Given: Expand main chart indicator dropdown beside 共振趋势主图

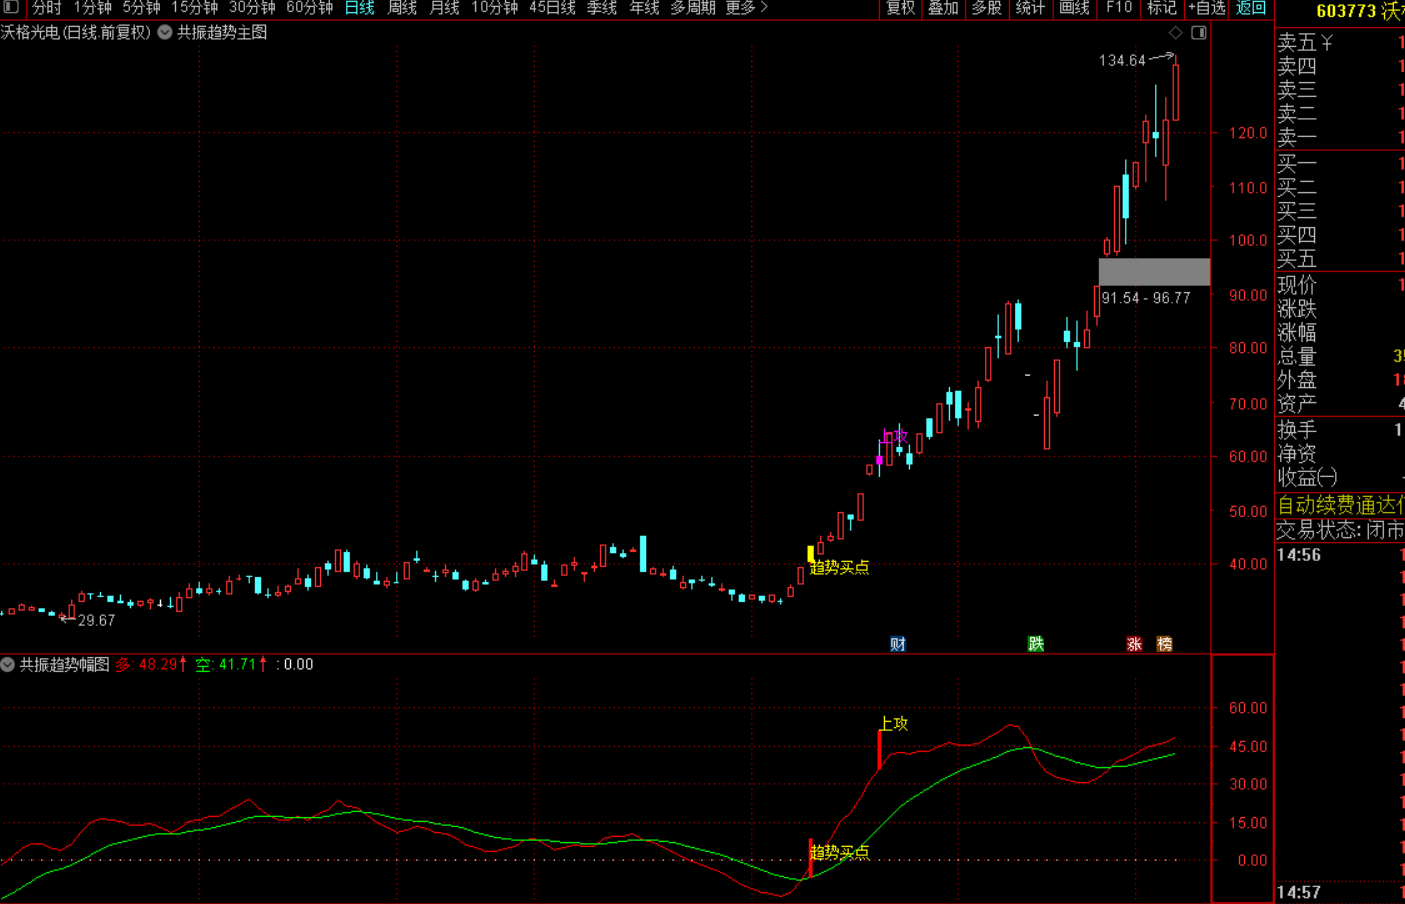Looking at the screenshot, I should pyautogui.click(x=165, y=32).
